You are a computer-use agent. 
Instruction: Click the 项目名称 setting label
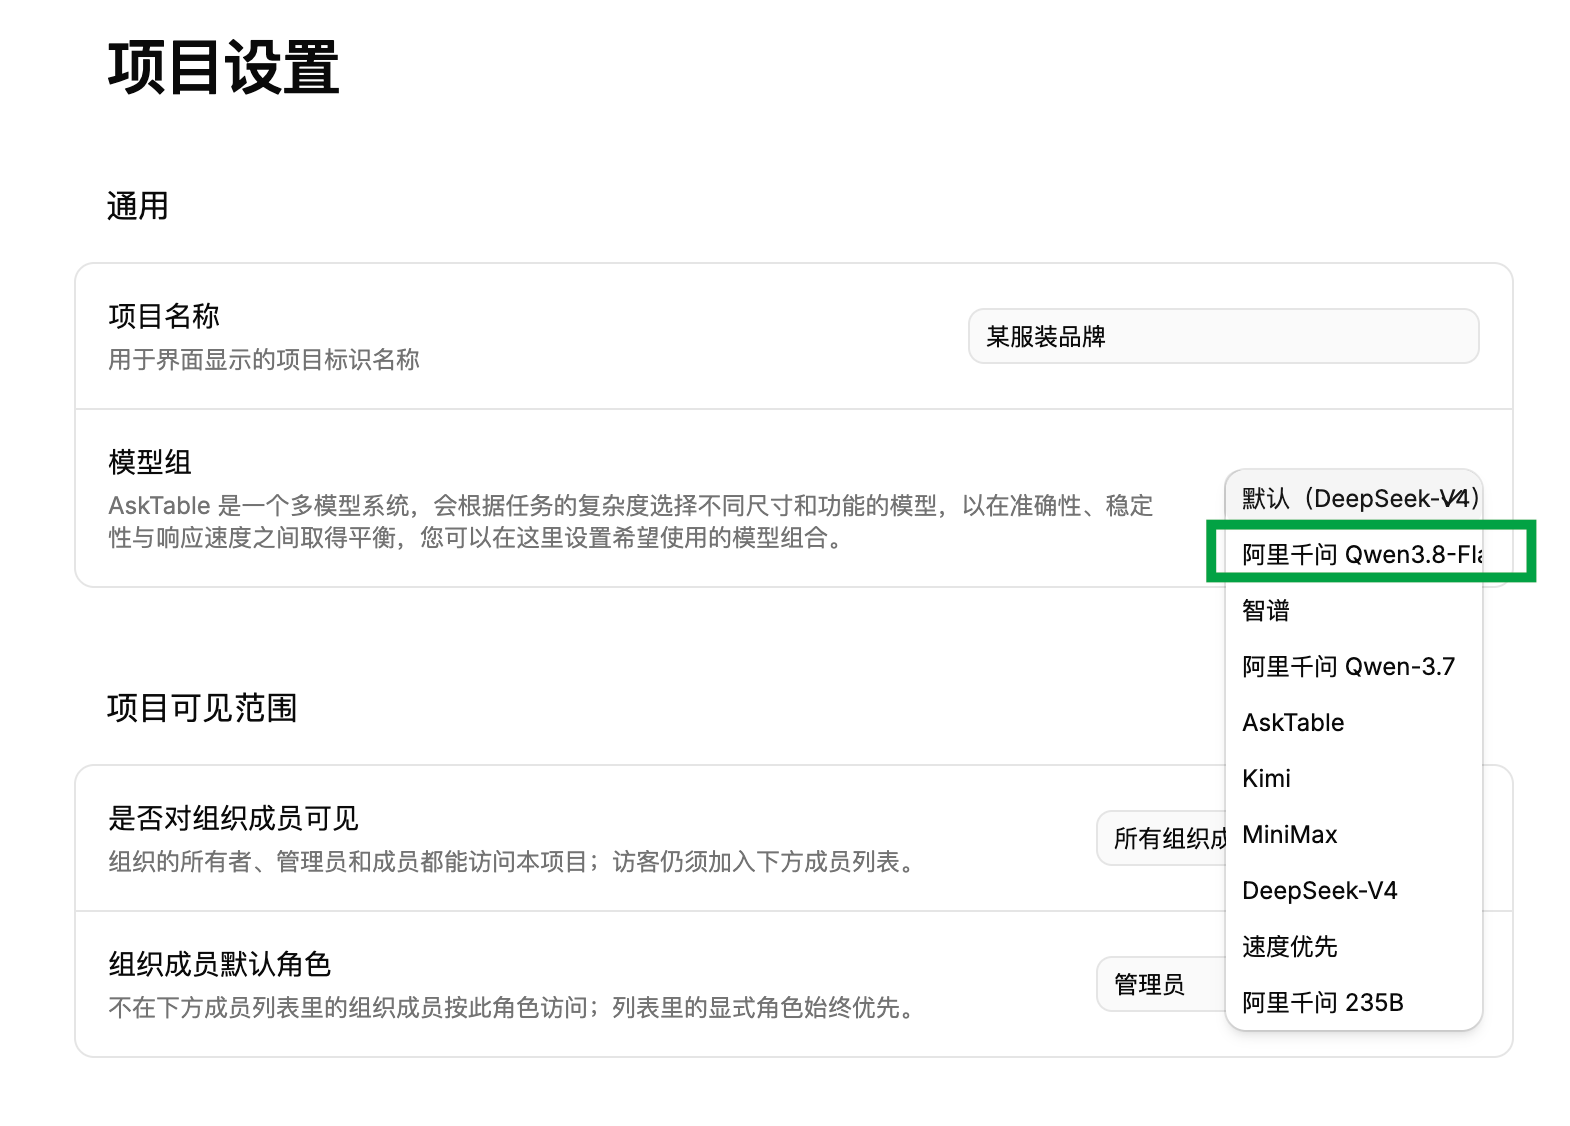click(x=164, y=316)
